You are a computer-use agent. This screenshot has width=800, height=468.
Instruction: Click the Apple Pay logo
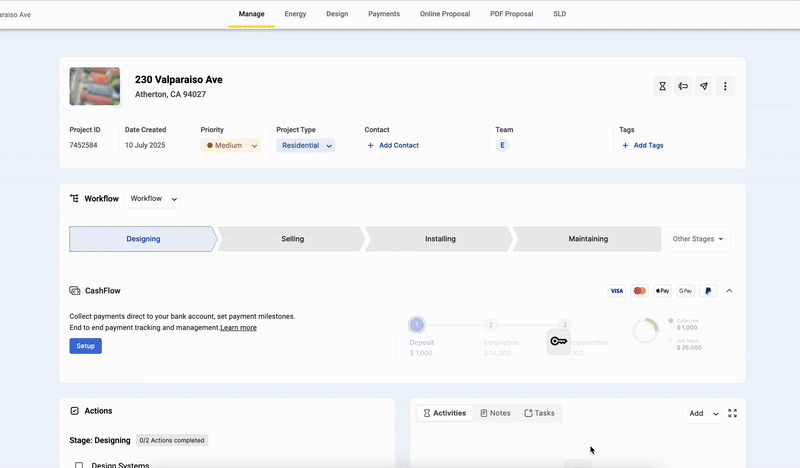[663, 291]
